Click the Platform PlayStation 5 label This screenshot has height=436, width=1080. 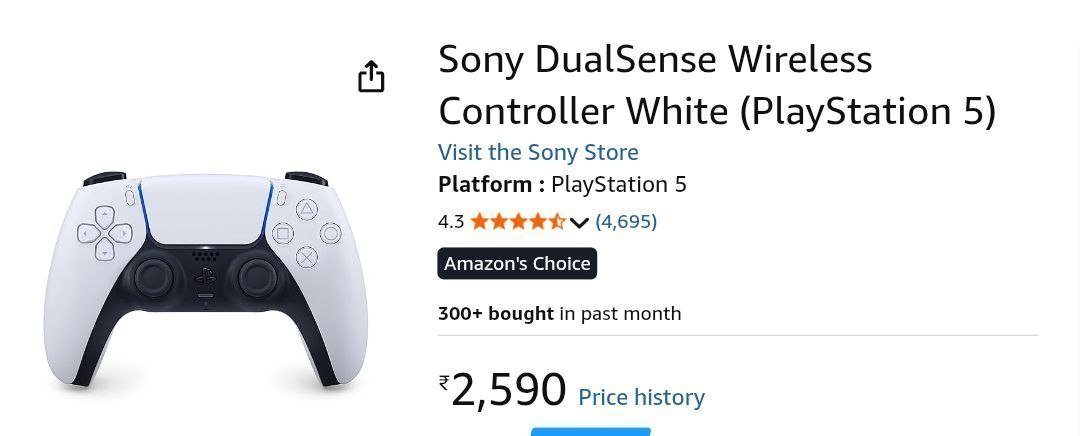point(562,185)
